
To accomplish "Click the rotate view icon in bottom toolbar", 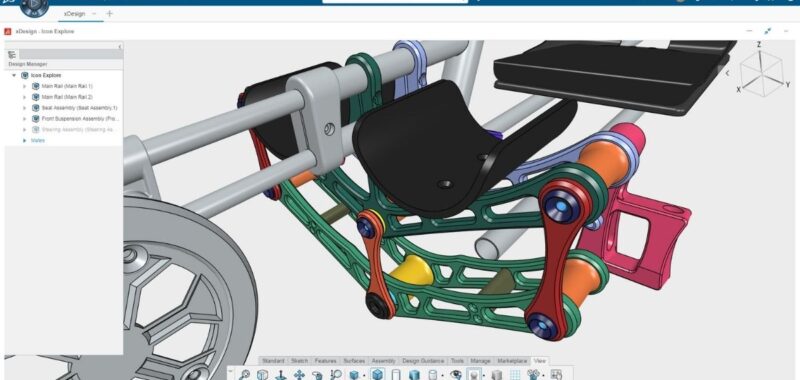I will 317,375.
